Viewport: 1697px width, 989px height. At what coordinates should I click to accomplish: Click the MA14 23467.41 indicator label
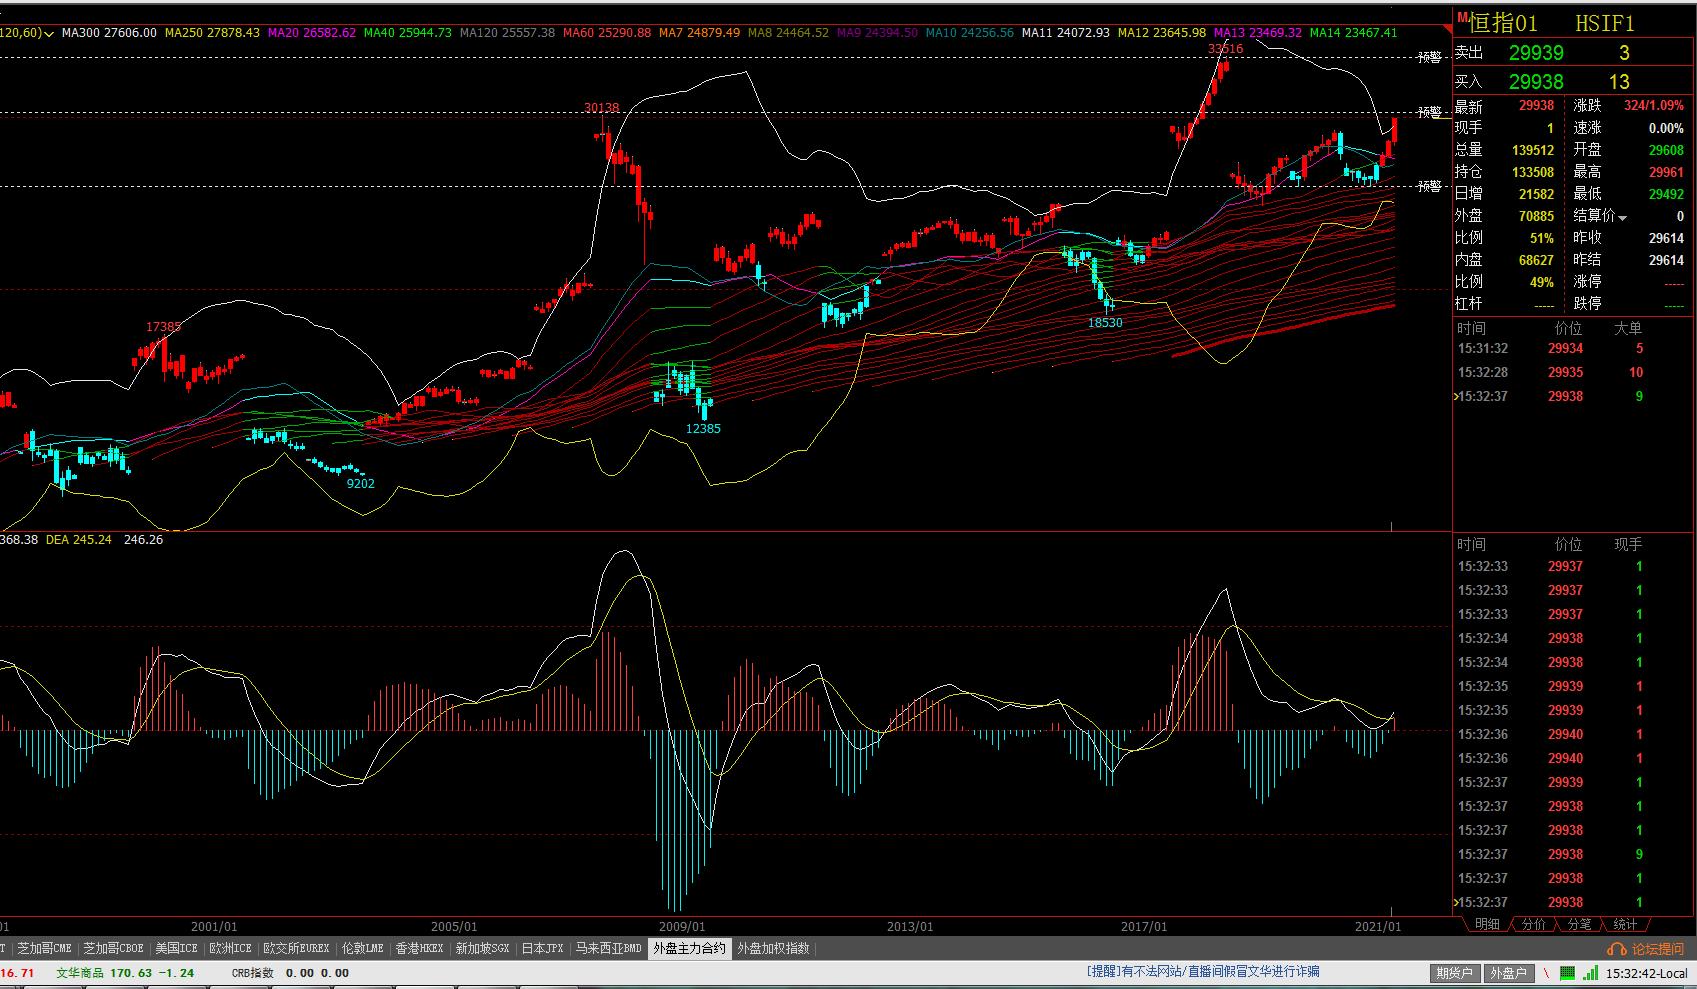[x=1353, y=33]
